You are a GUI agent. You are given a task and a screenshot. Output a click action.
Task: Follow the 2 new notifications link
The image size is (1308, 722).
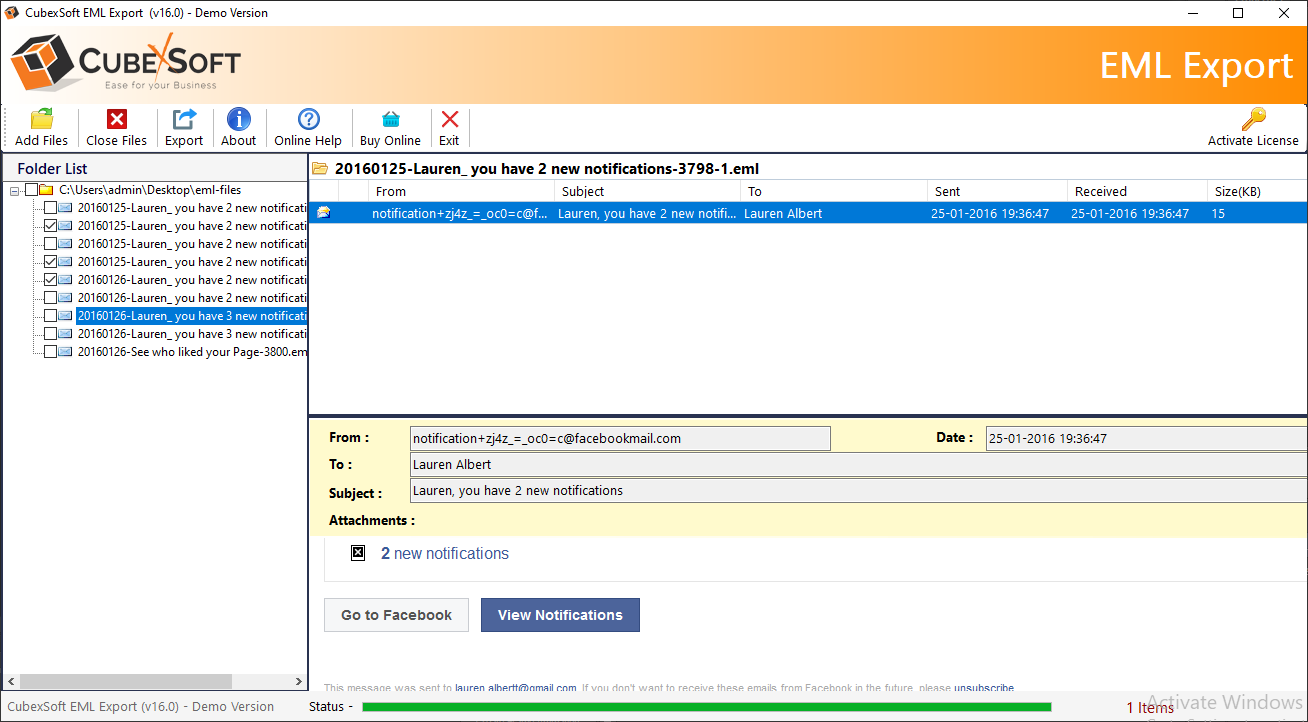[444, 553]
